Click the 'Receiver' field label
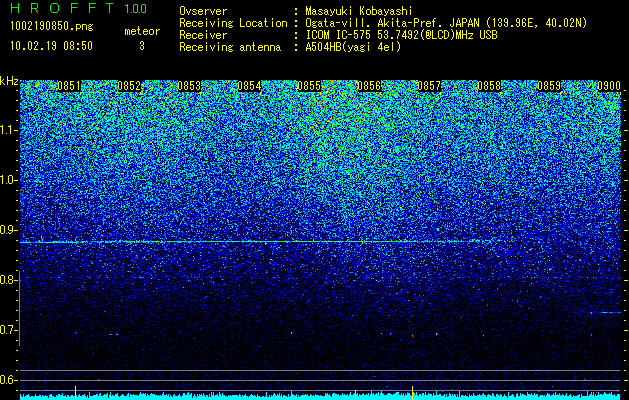 click(x=203, y=35)
